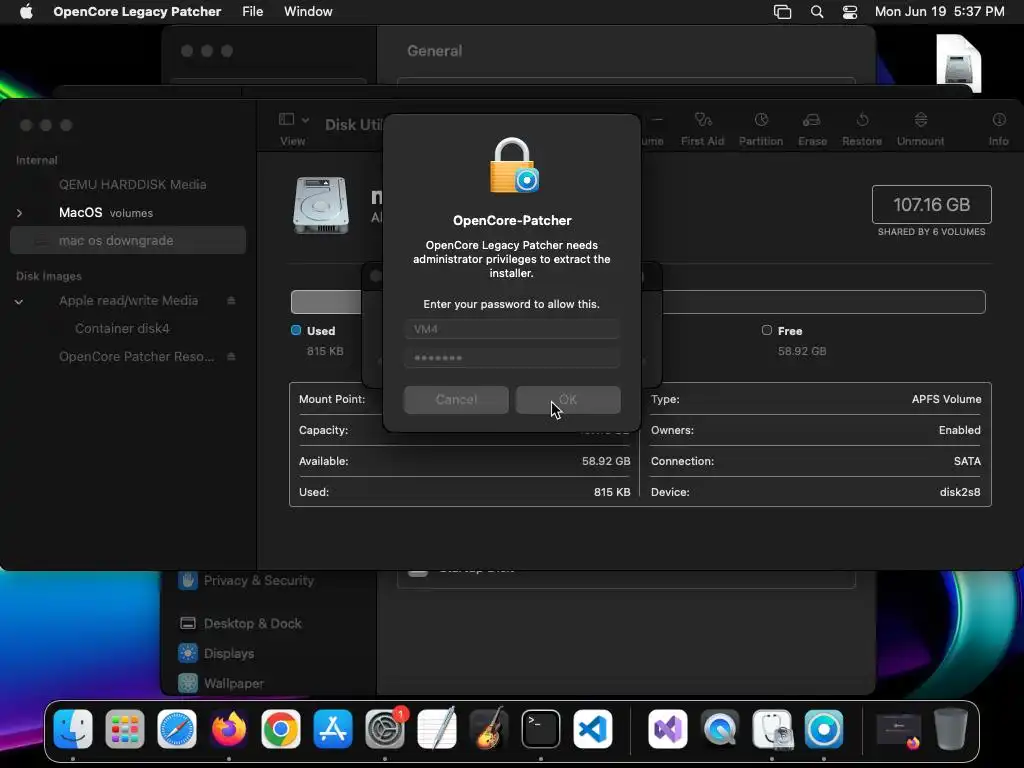This screenshot has width=1024, height=768.
Task: Launch Firefox from the Dock
Action: pos(229,729)
